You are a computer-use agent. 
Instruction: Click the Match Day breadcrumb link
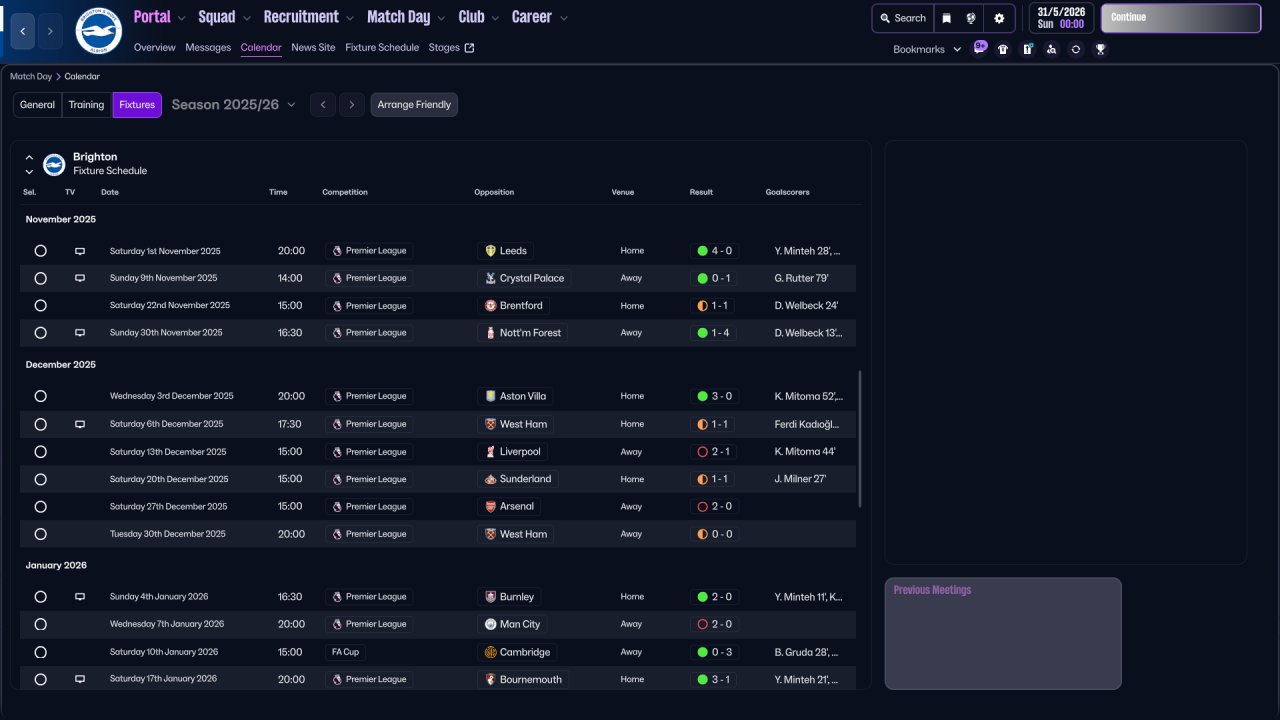pos(31,76)
